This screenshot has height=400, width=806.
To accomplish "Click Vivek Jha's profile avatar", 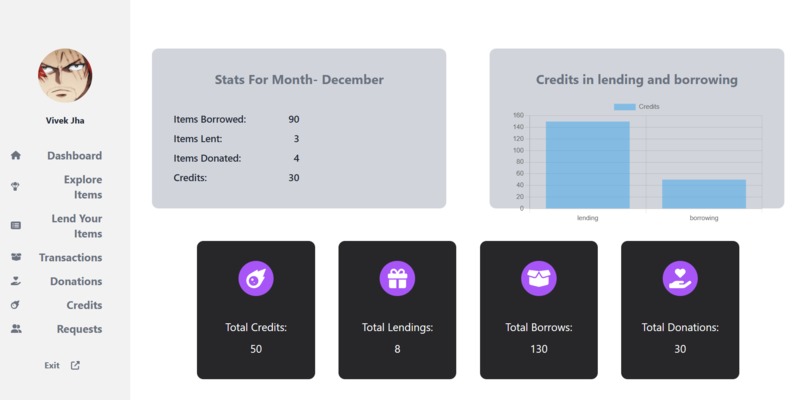I will 65,76.
